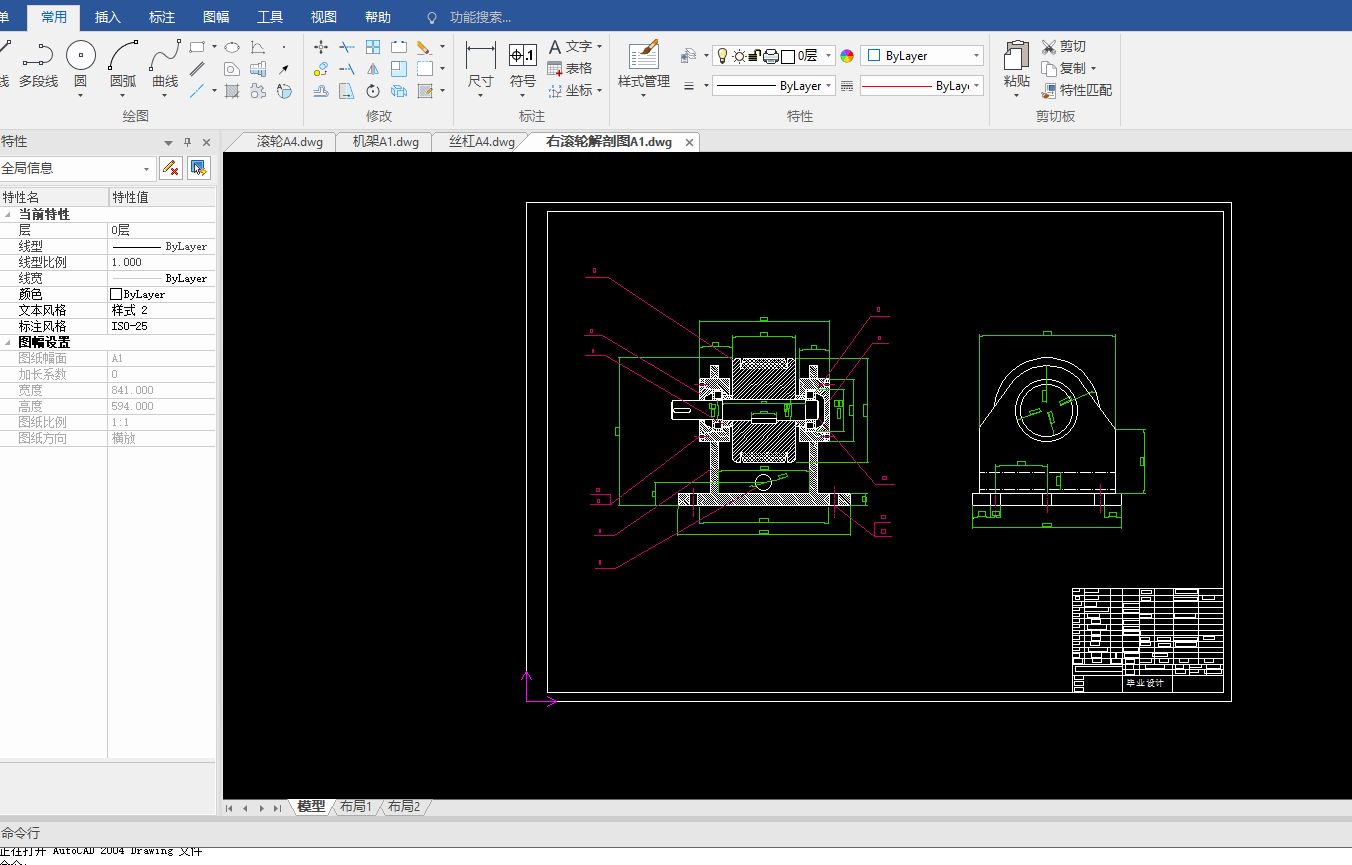
Task: Collapse the 当前特性 section
Action: 8,214
